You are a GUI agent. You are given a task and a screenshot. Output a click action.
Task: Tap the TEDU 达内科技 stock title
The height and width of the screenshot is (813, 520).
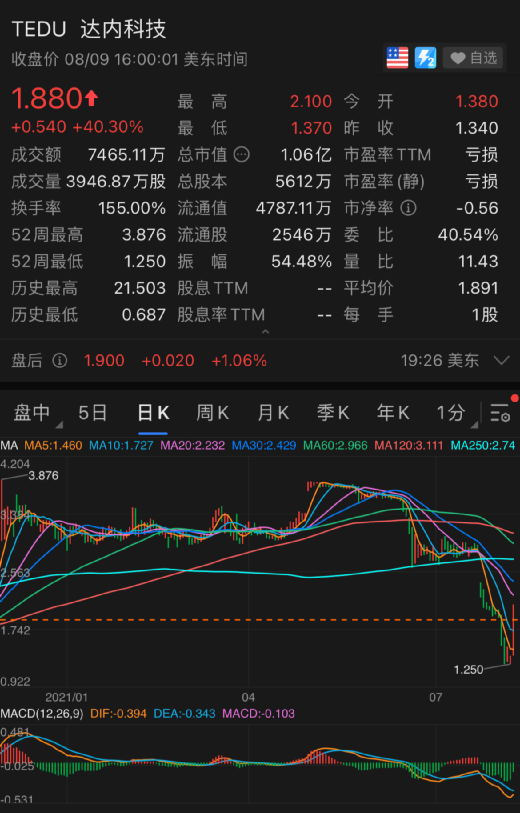pyautogui.click(x=89, y=29)
